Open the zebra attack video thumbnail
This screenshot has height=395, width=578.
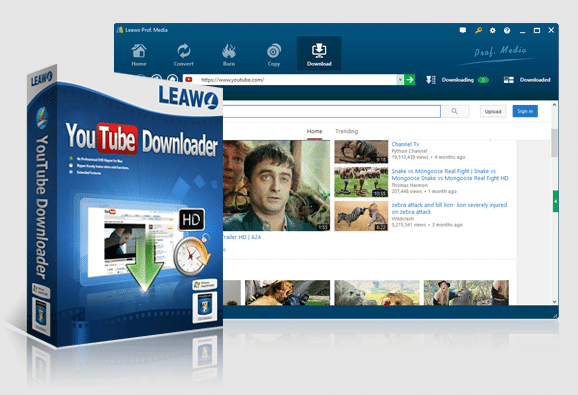[361, 216]
